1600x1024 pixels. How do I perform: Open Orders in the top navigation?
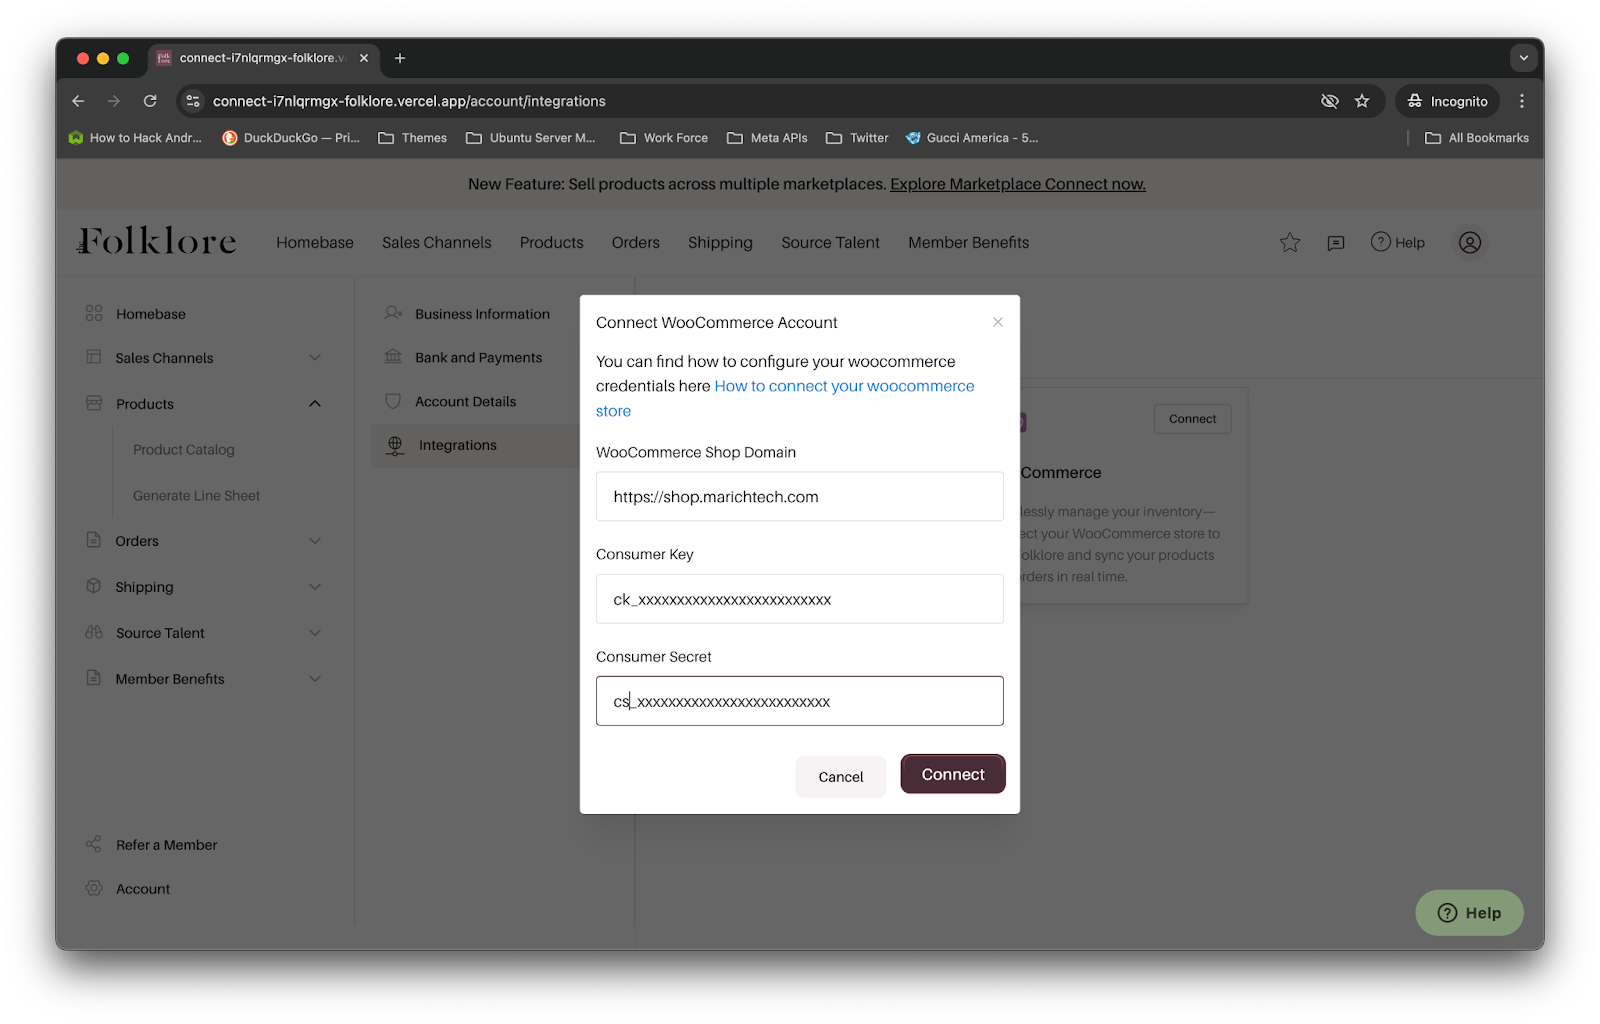pos(636,242)
